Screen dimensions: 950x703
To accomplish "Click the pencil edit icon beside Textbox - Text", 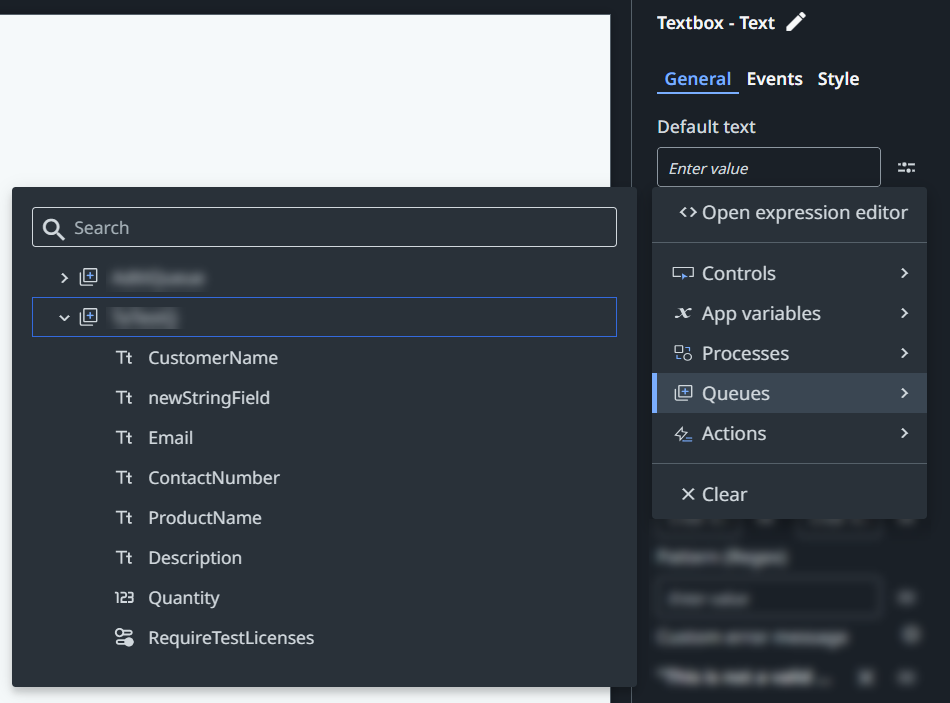I will (x=796, y=22).
